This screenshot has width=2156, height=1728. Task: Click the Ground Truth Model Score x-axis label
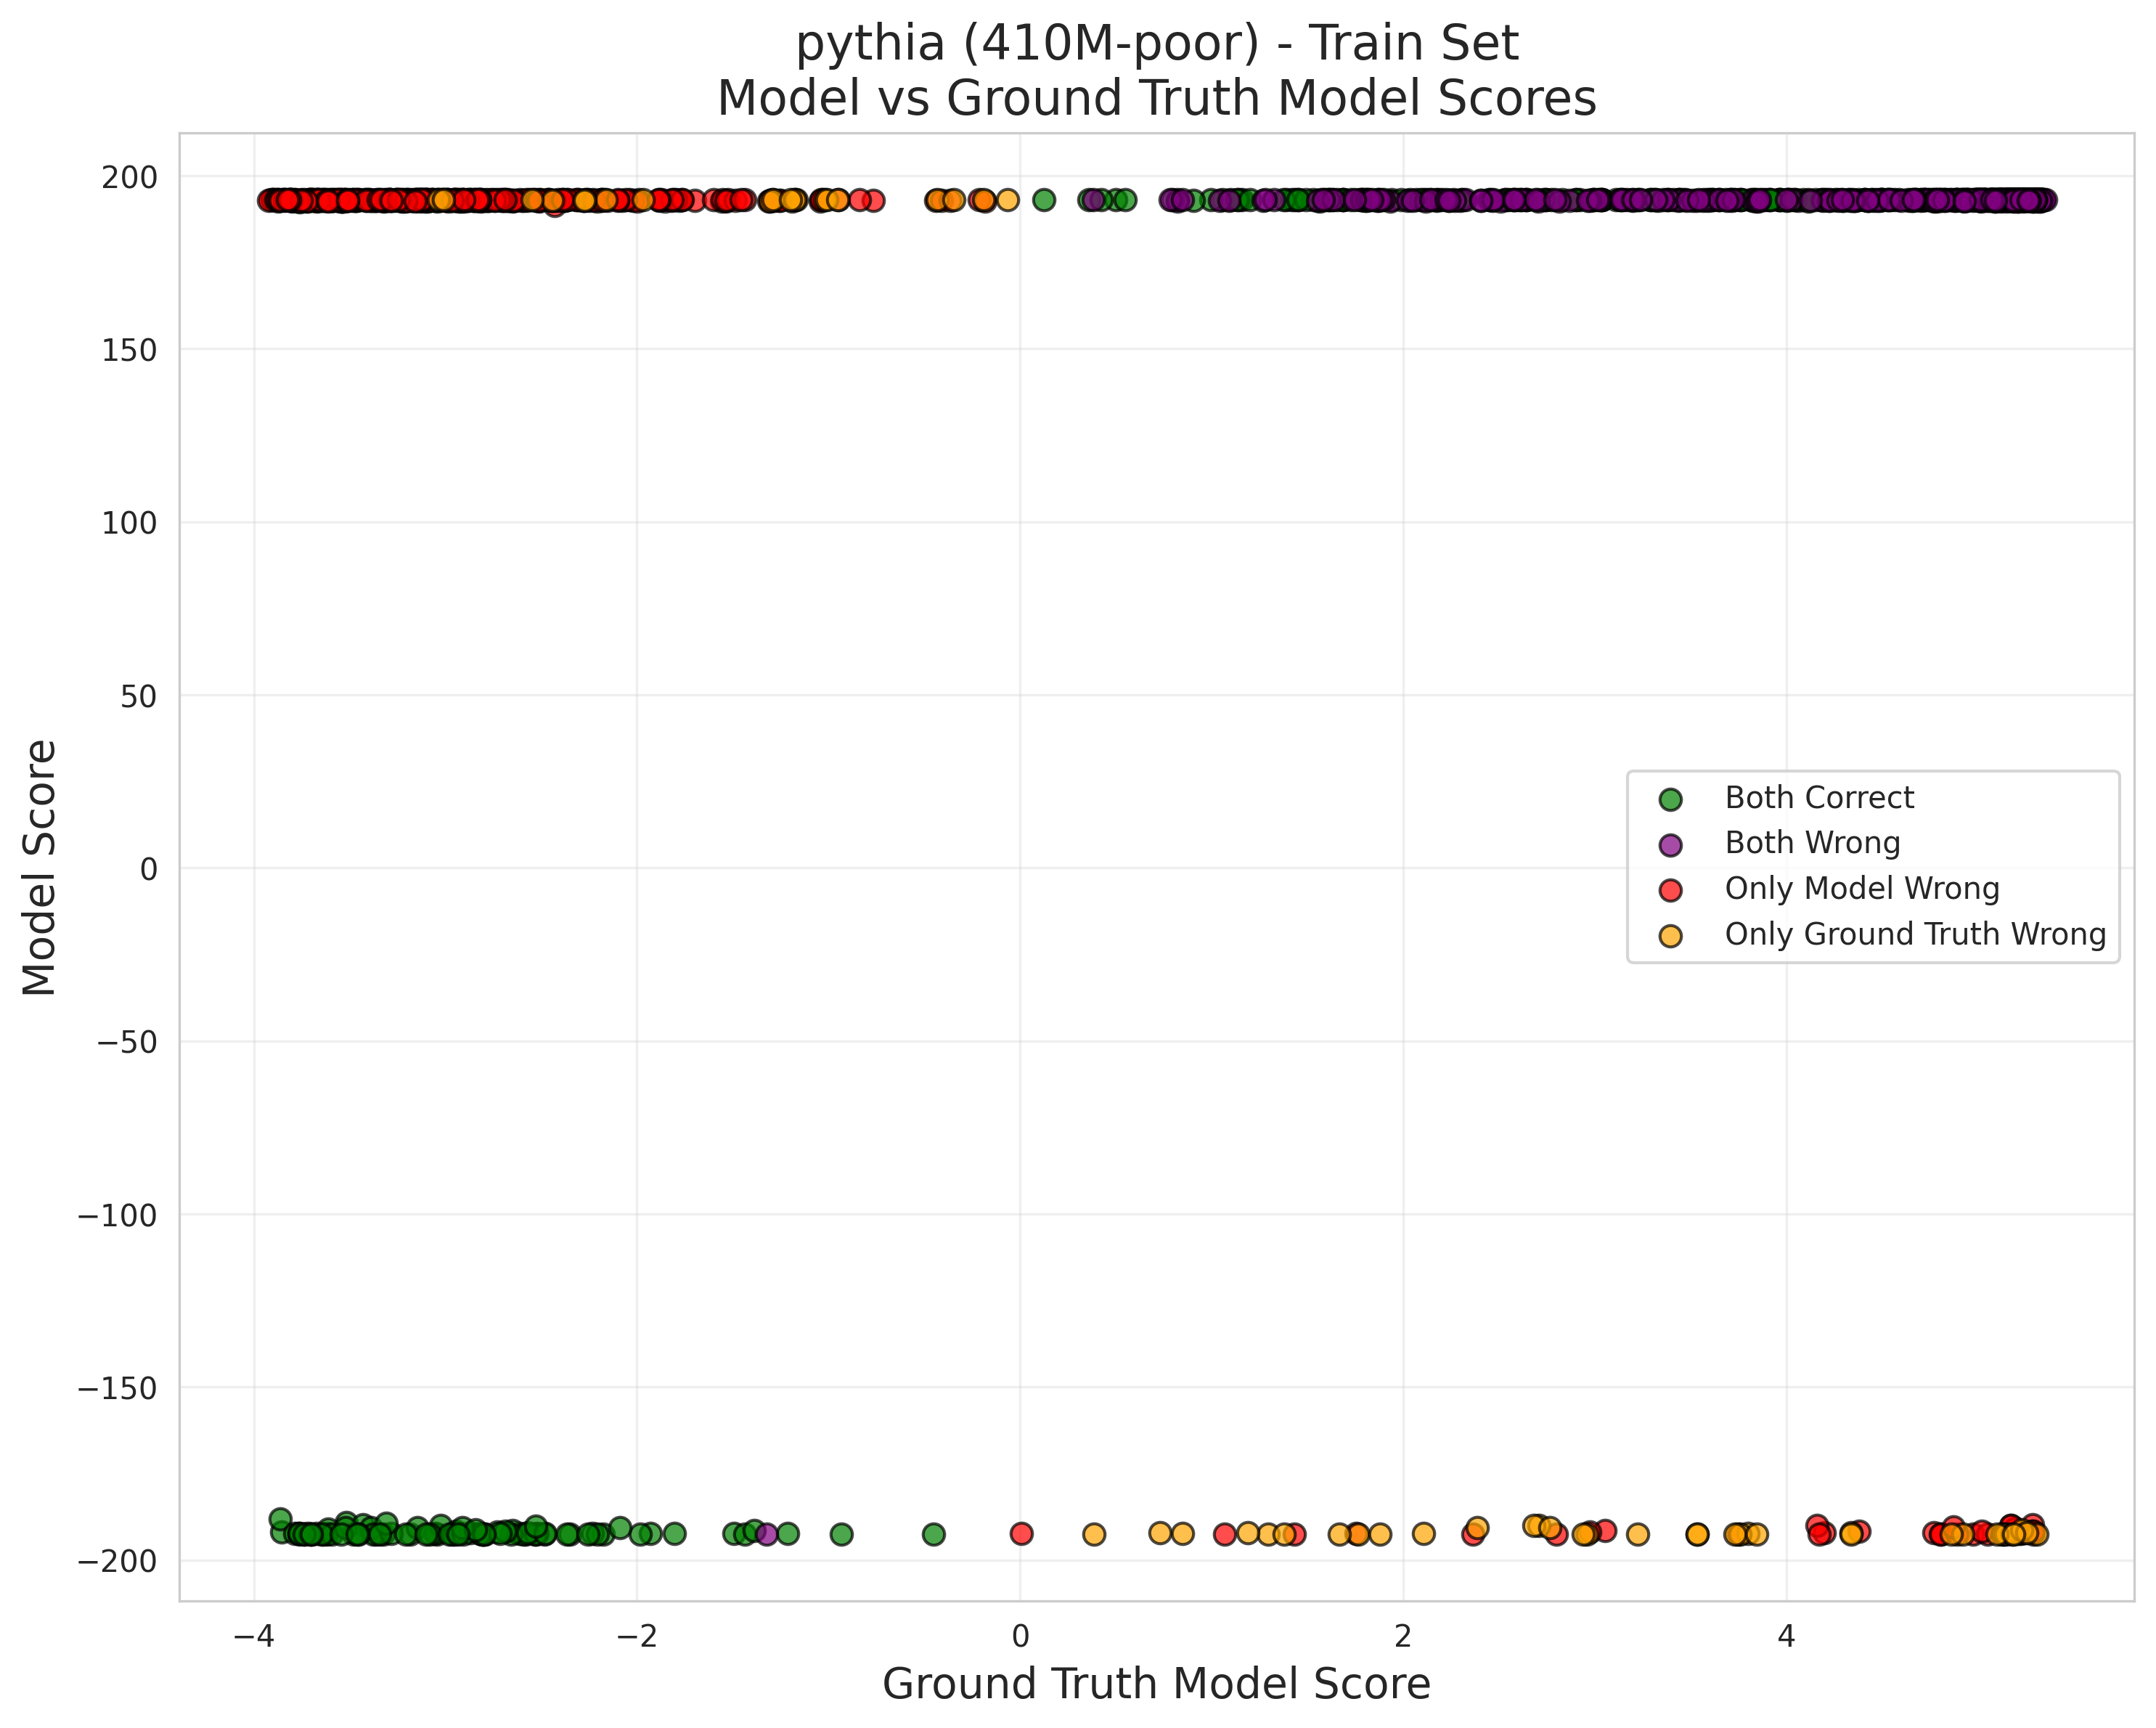point(1156,1684)
